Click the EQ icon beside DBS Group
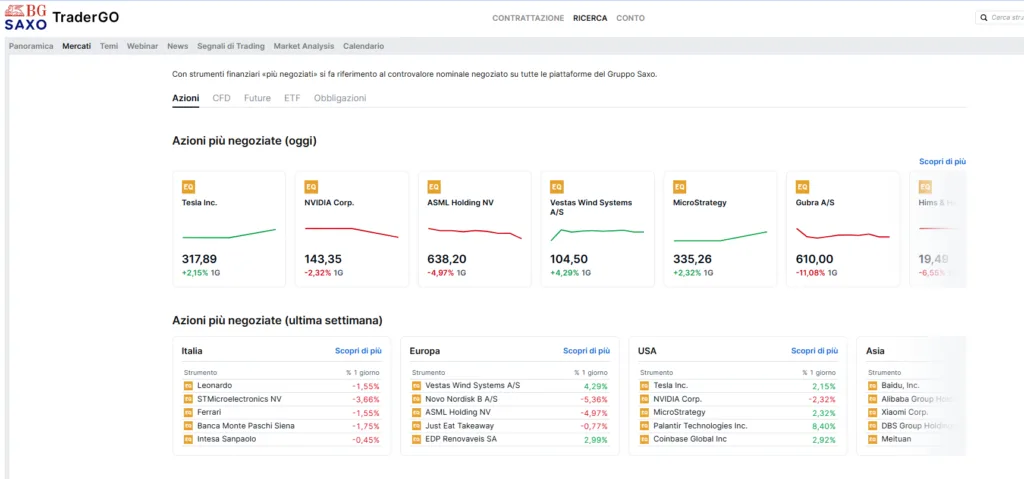Screen dimensions: 1024x479 click(x=872, y=426)
